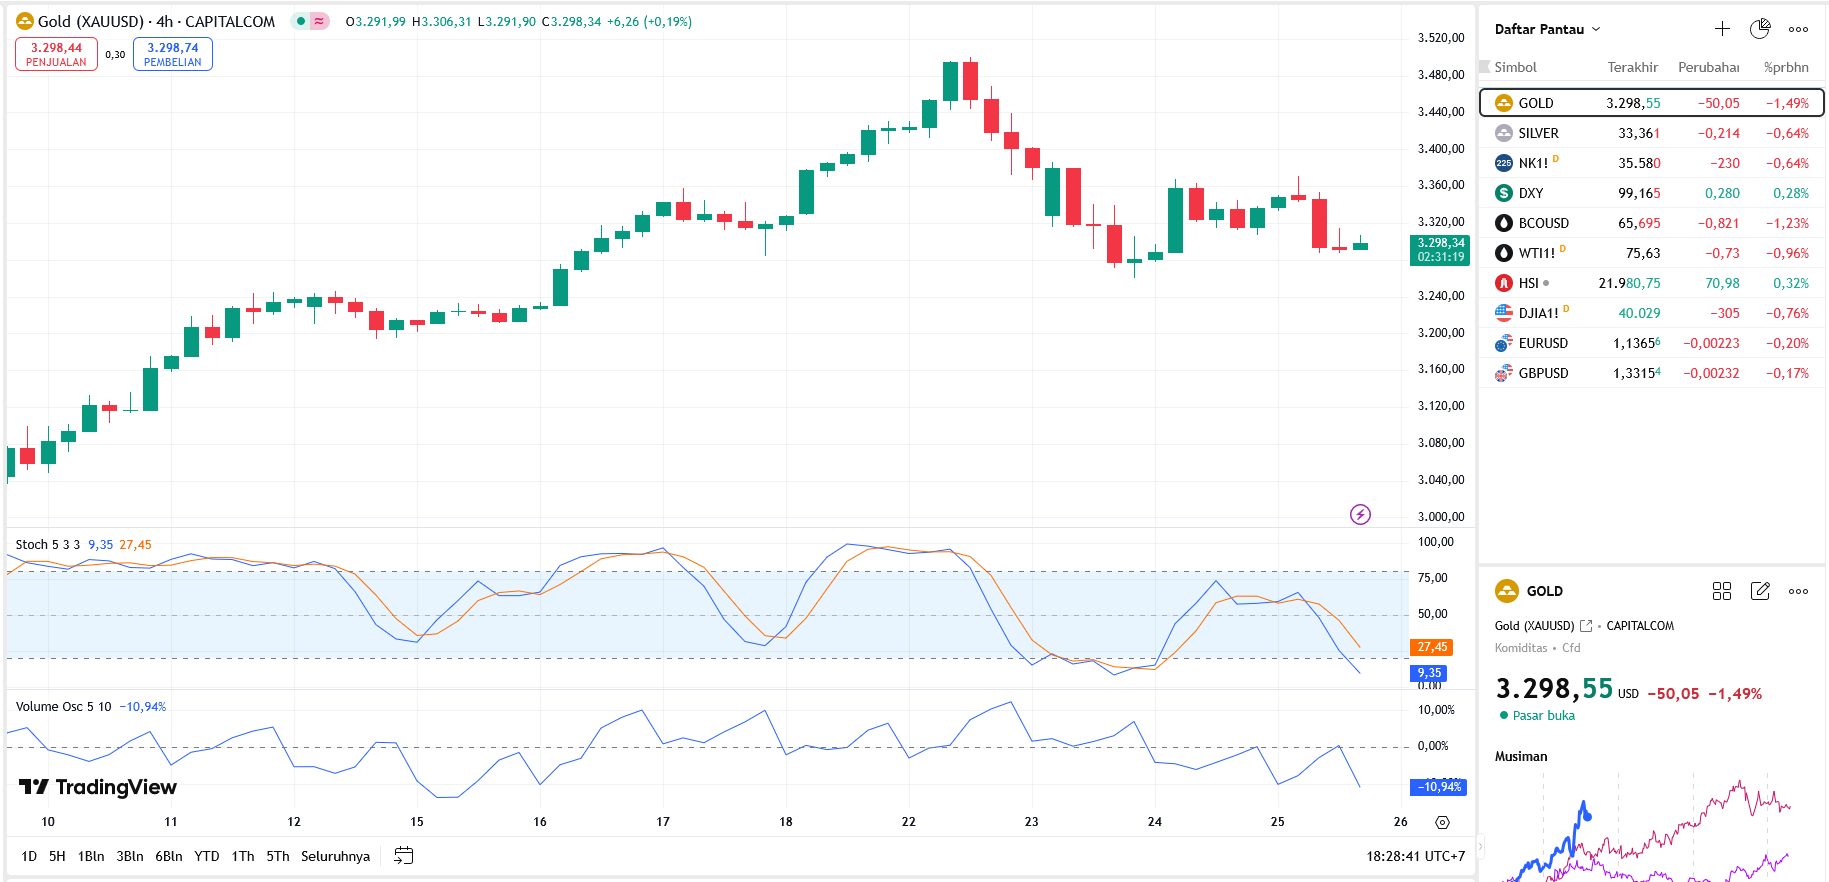The height and width of the screenshot is (882, 1829).
Task: Click the plus icon to add symbol
Action: [x=1722, y=29]
